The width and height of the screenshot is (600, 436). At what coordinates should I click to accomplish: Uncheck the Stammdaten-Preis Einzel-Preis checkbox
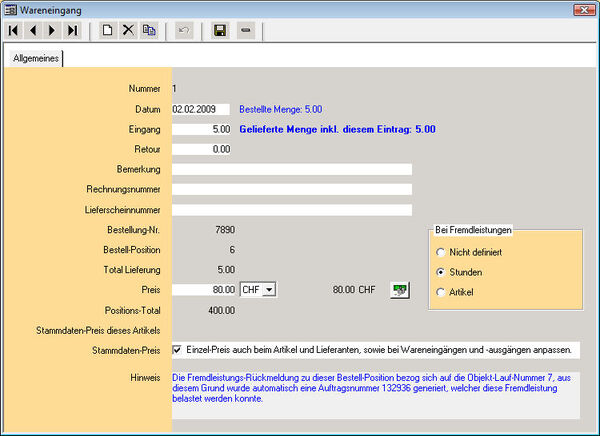point(177,350)
